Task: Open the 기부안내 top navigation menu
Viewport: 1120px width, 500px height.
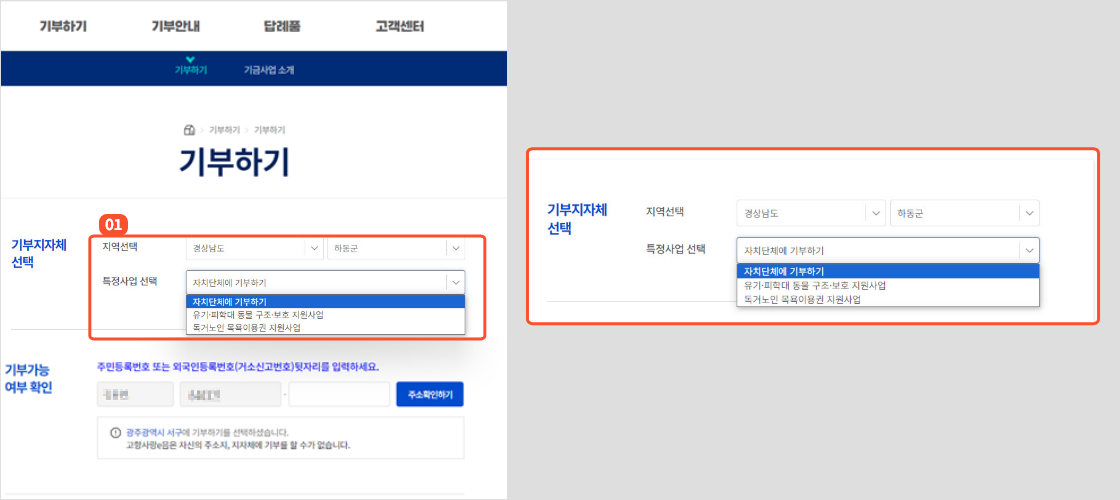Action: pyautogui.click(x=176, y=27)
